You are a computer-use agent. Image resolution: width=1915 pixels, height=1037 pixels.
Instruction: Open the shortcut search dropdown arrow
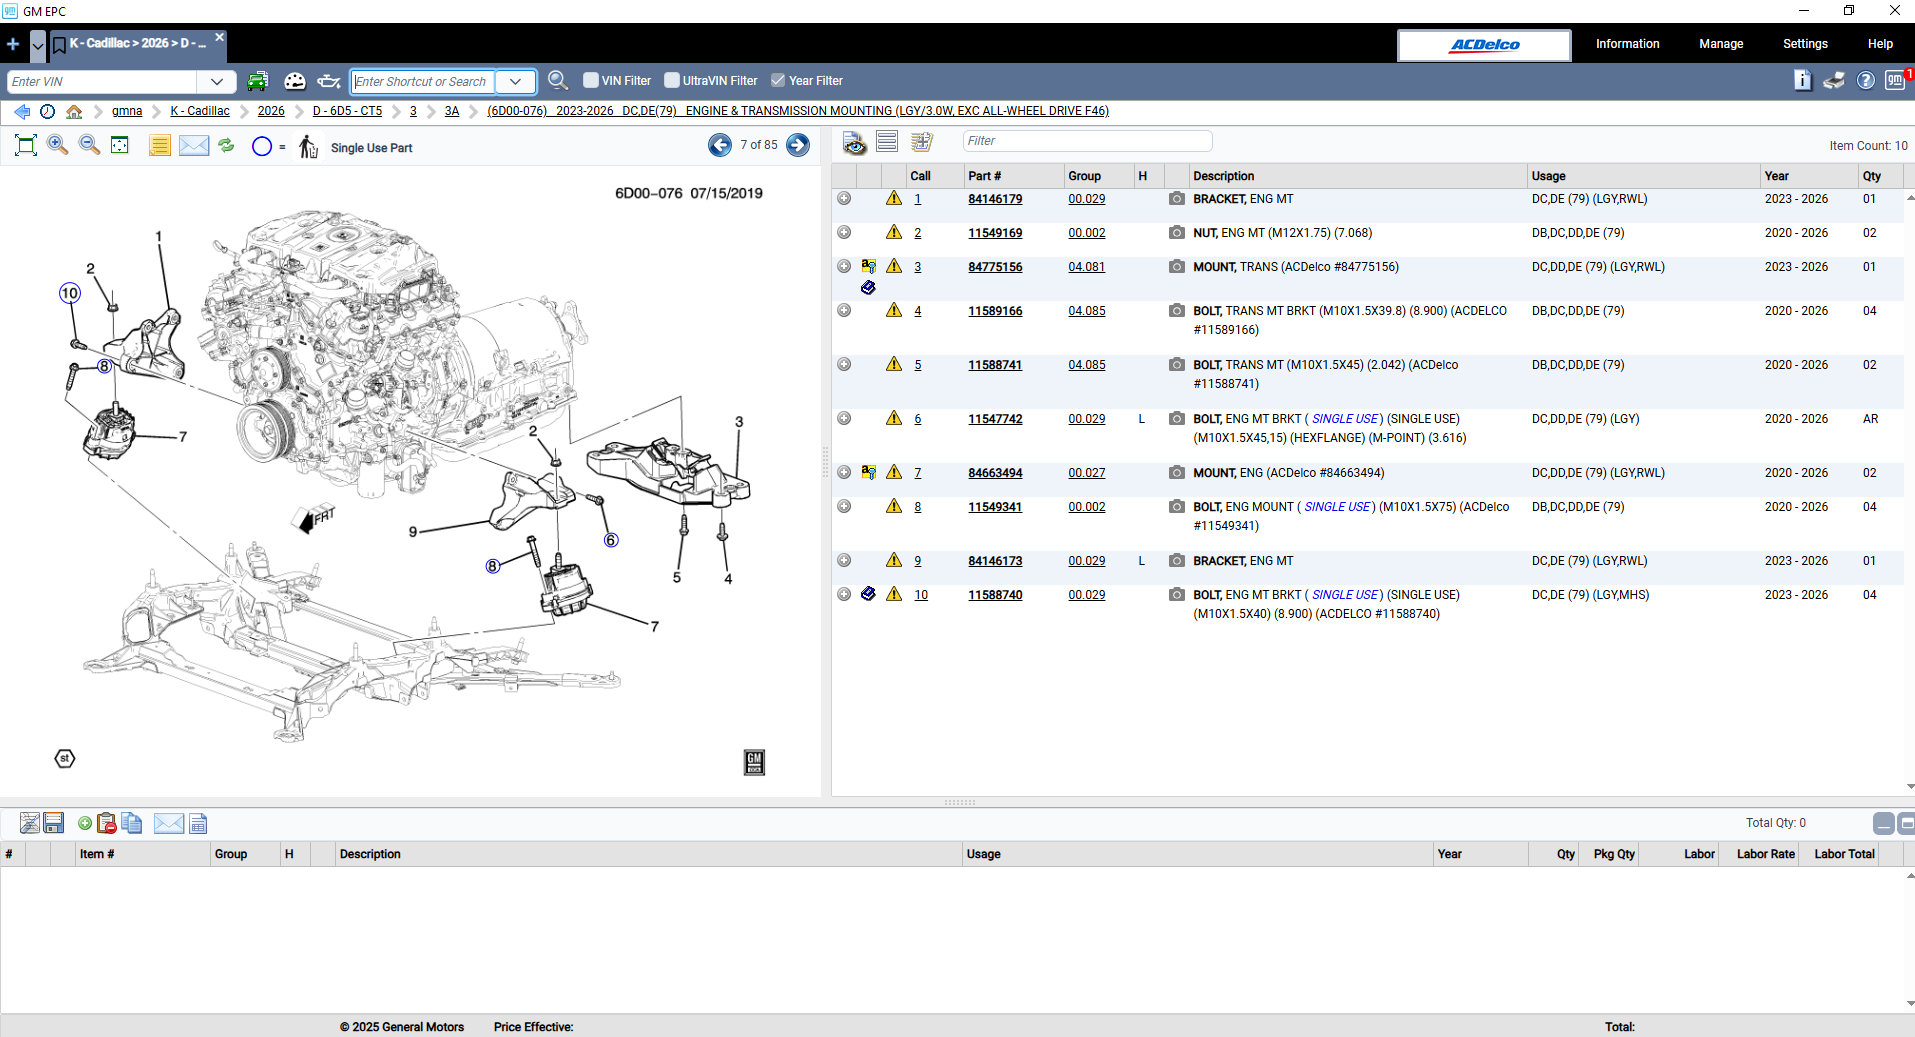point(516,81)
